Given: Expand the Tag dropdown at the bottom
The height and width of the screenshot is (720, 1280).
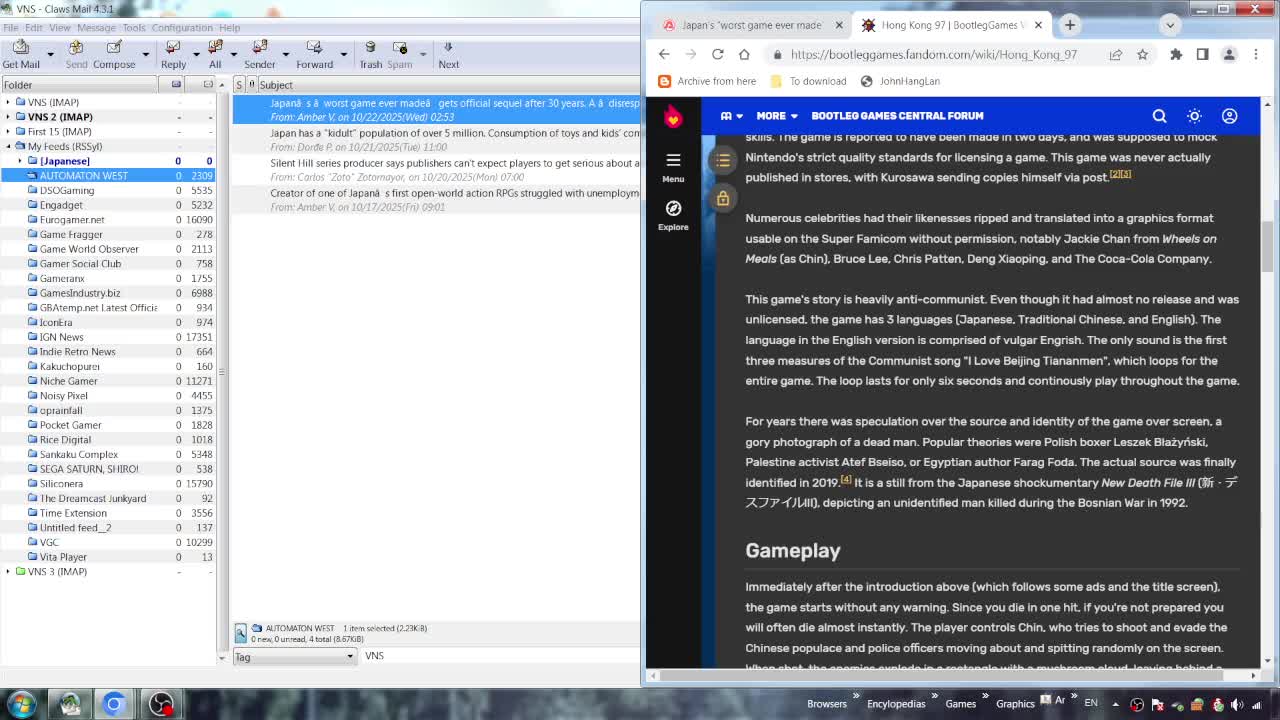Looking at the screenshot, I should [350, 655].
